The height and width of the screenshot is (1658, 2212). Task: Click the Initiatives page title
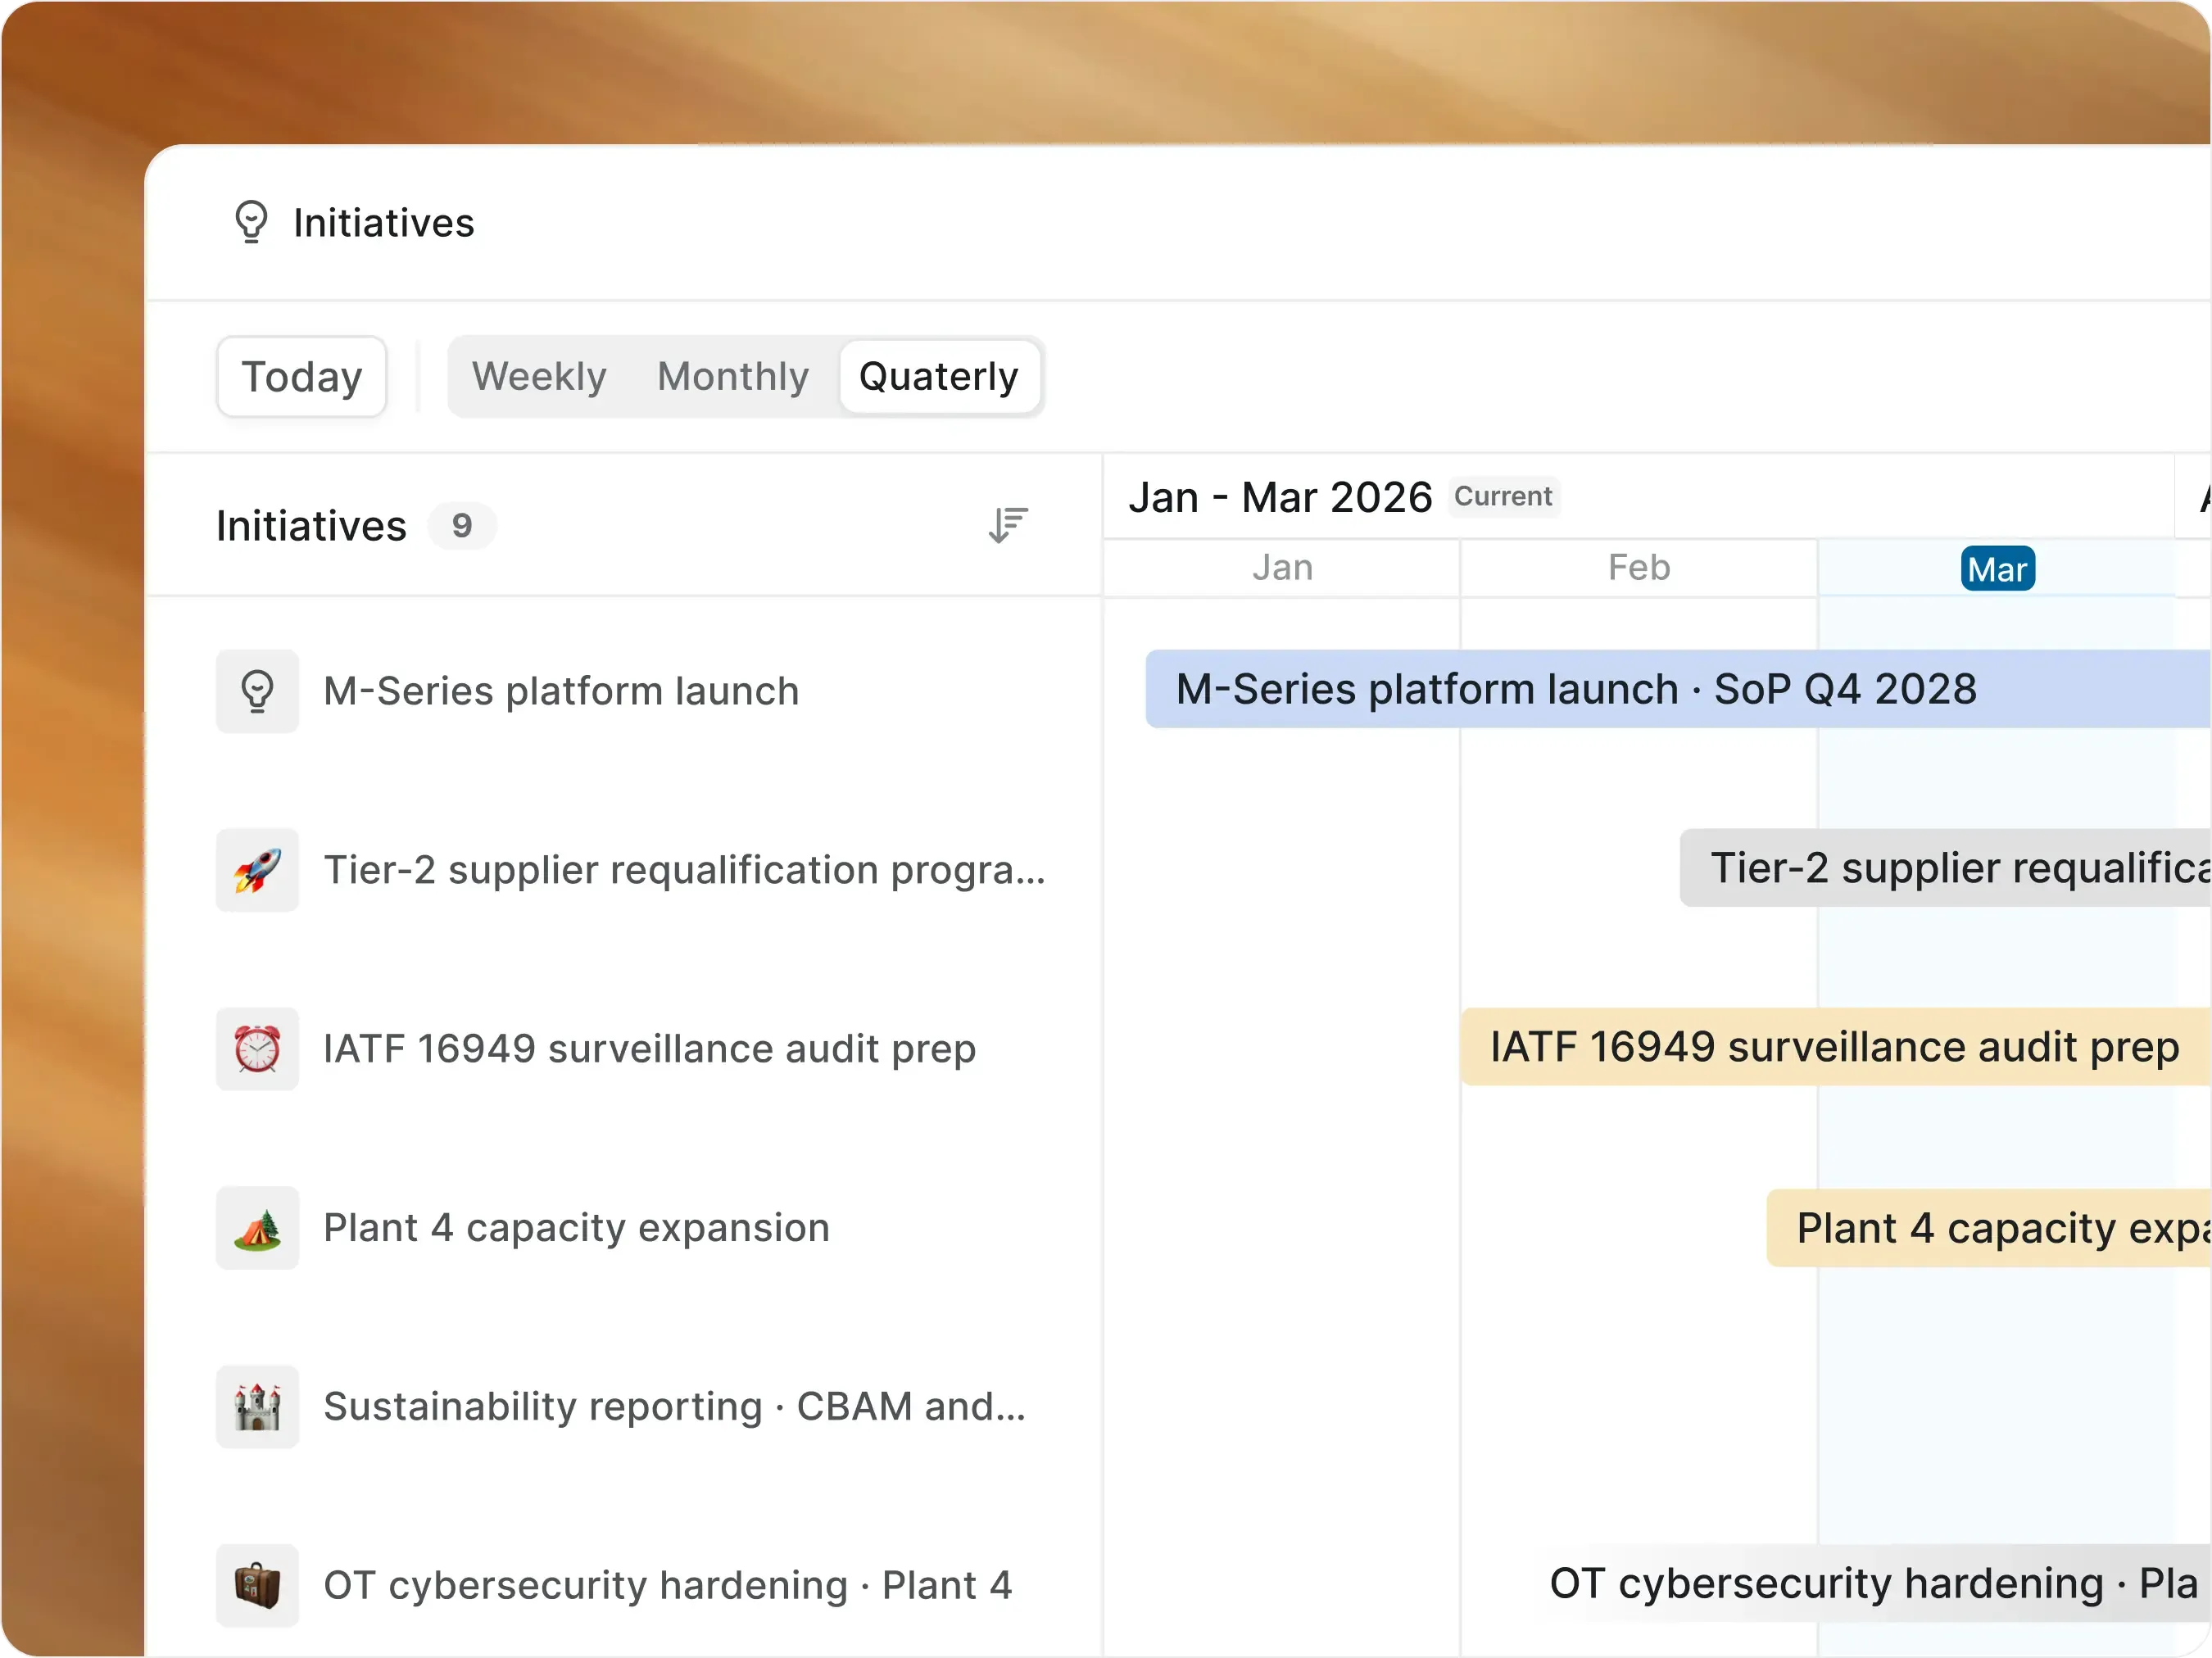tap(384, 223)
